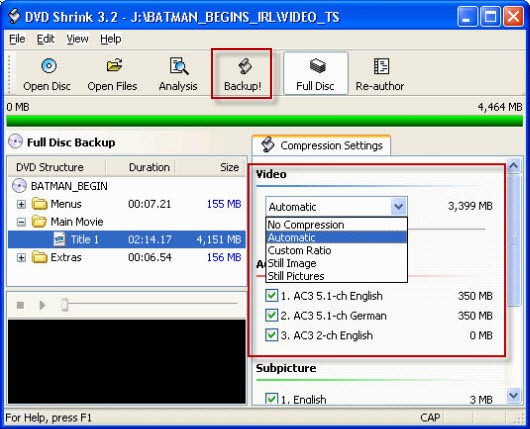This screenshot has width=530, height=429.
Task: Click the play button in preview
Action: pos(42,305)
